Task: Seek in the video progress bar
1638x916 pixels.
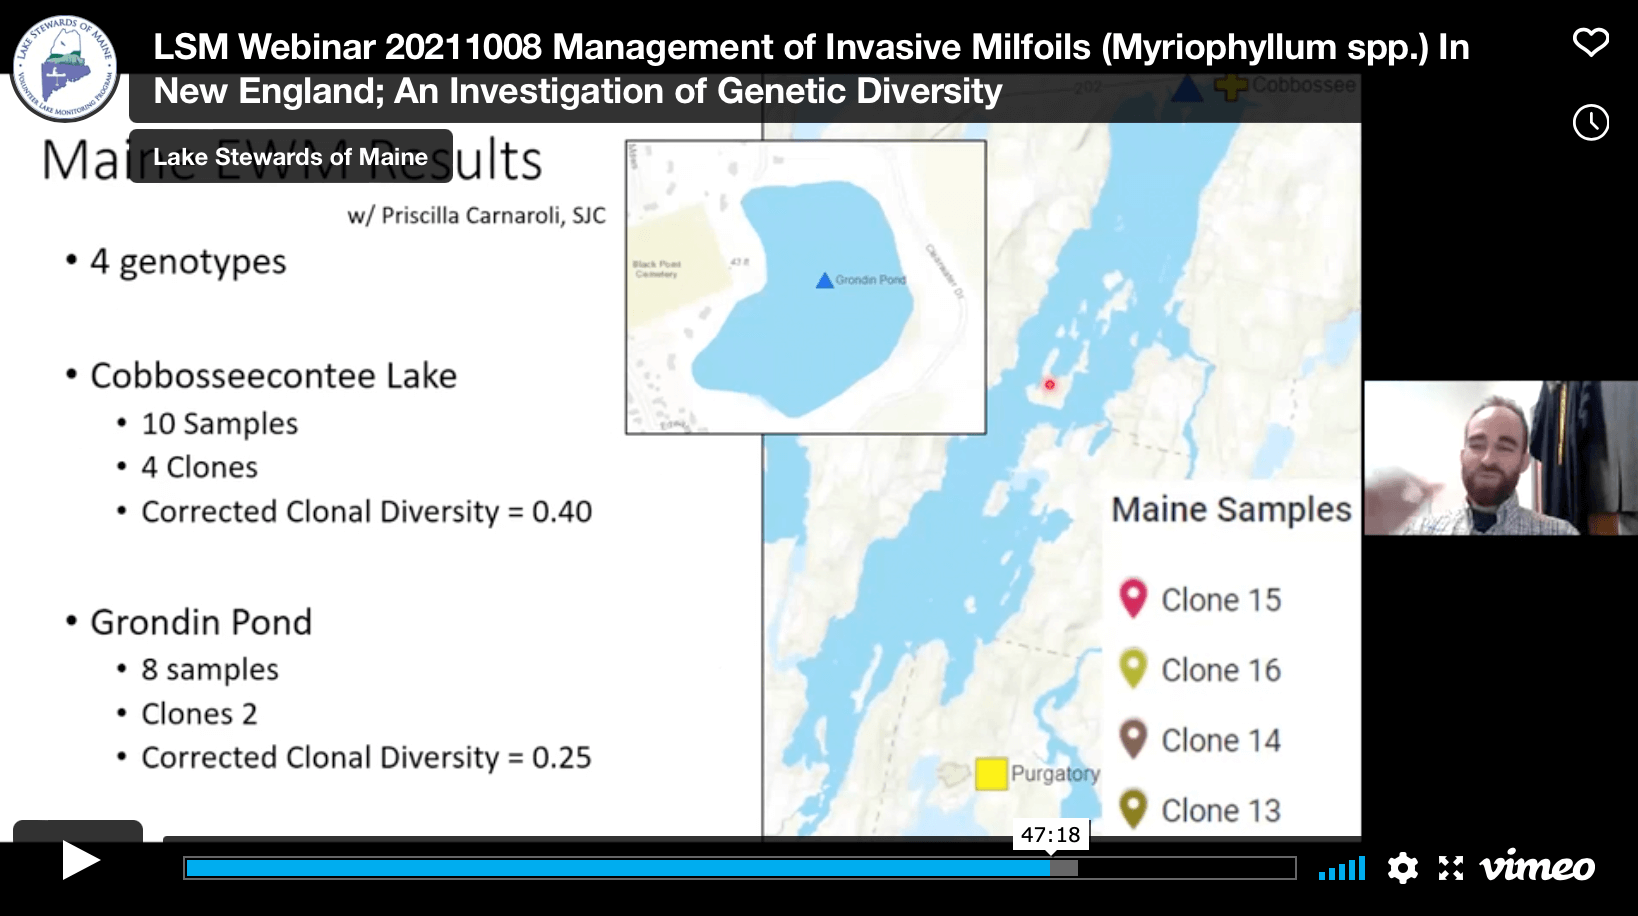Action: 740,868
